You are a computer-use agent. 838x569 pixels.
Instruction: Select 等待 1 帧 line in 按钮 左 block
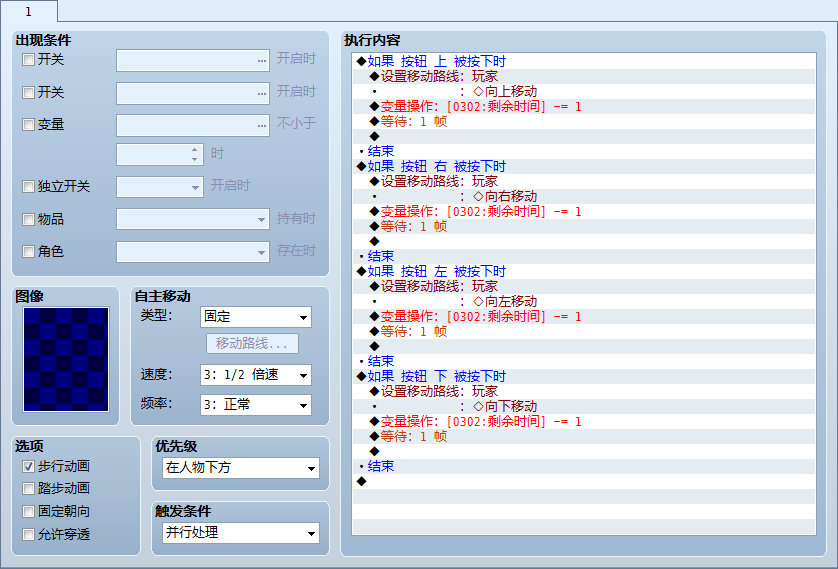pyautogui.click(x=584, y=331)
